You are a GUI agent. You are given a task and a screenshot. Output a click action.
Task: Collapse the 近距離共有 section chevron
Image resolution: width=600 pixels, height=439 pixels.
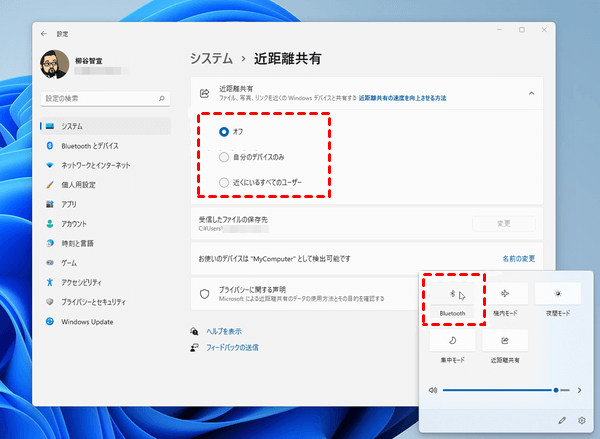point(531,93)
